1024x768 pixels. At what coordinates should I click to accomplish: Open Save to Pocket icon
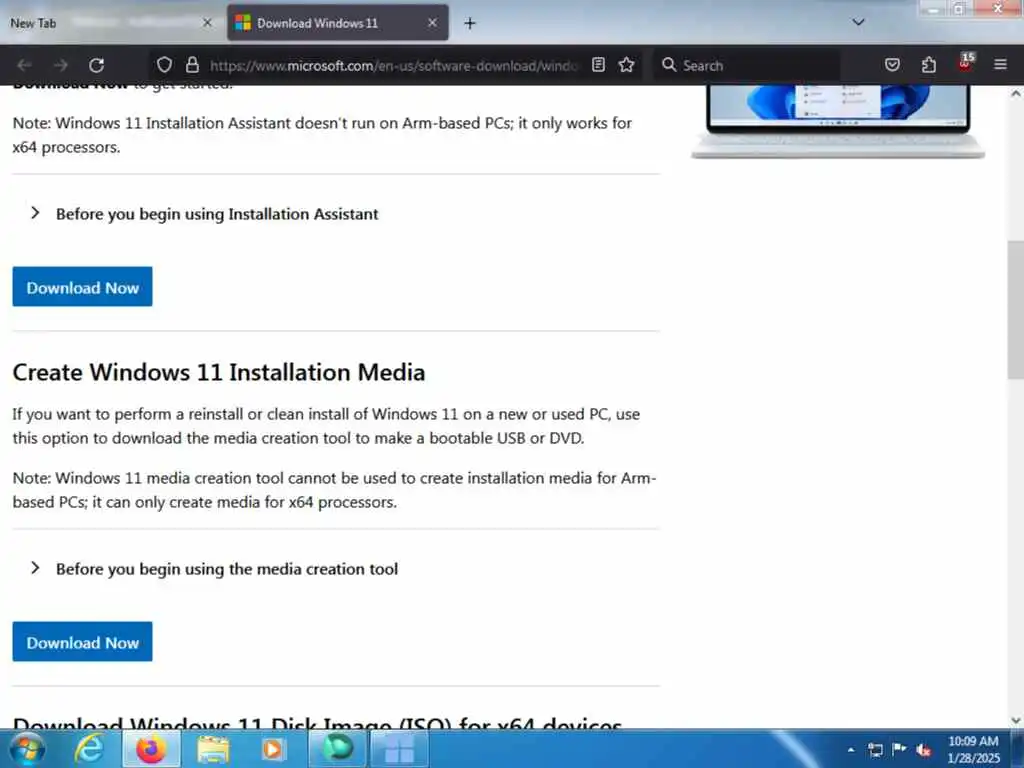tap(892, 65)
